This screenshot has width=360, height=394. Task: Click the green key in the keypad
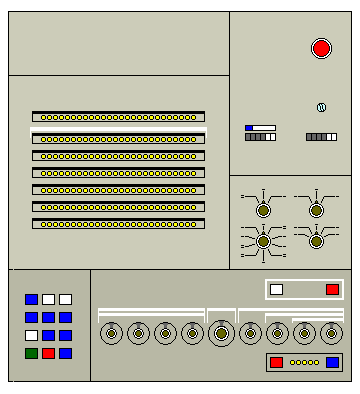tap(31, 353)
